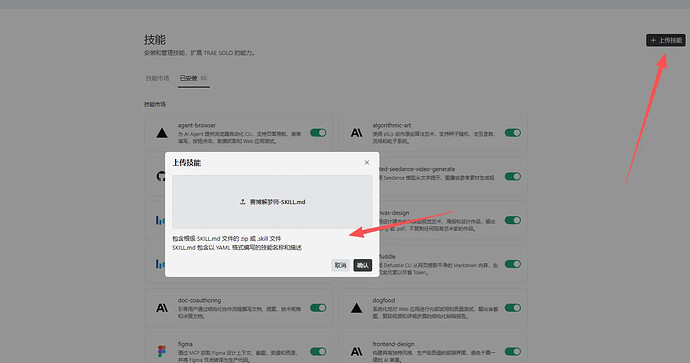690x363 pixels.
Task: Click the 技能 page heading
Action: [x=155, y=40]
